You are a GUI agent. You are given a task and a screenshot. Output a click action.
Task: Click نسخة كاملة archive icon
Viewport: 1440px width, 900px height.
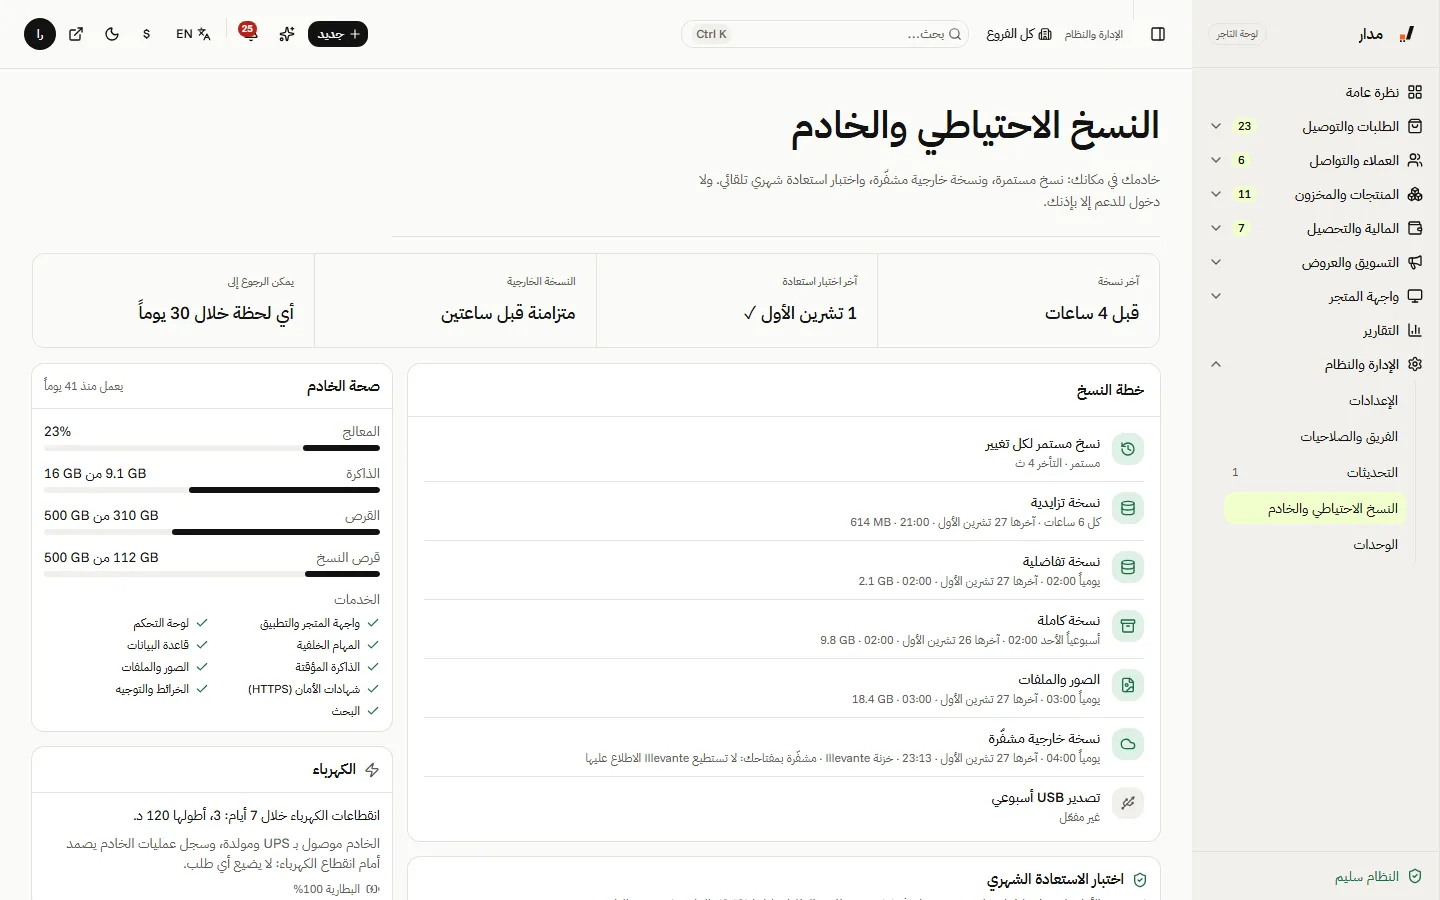[x=1128, y=626]
